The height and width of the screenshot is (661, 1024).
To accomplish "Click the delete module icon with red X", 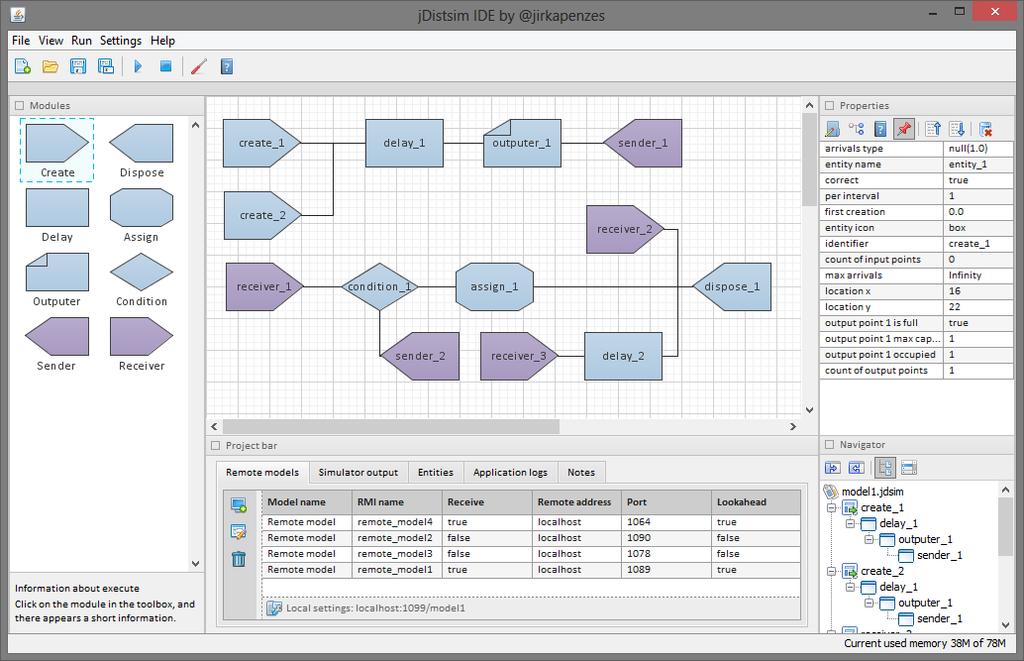I will tap(986, 129).
